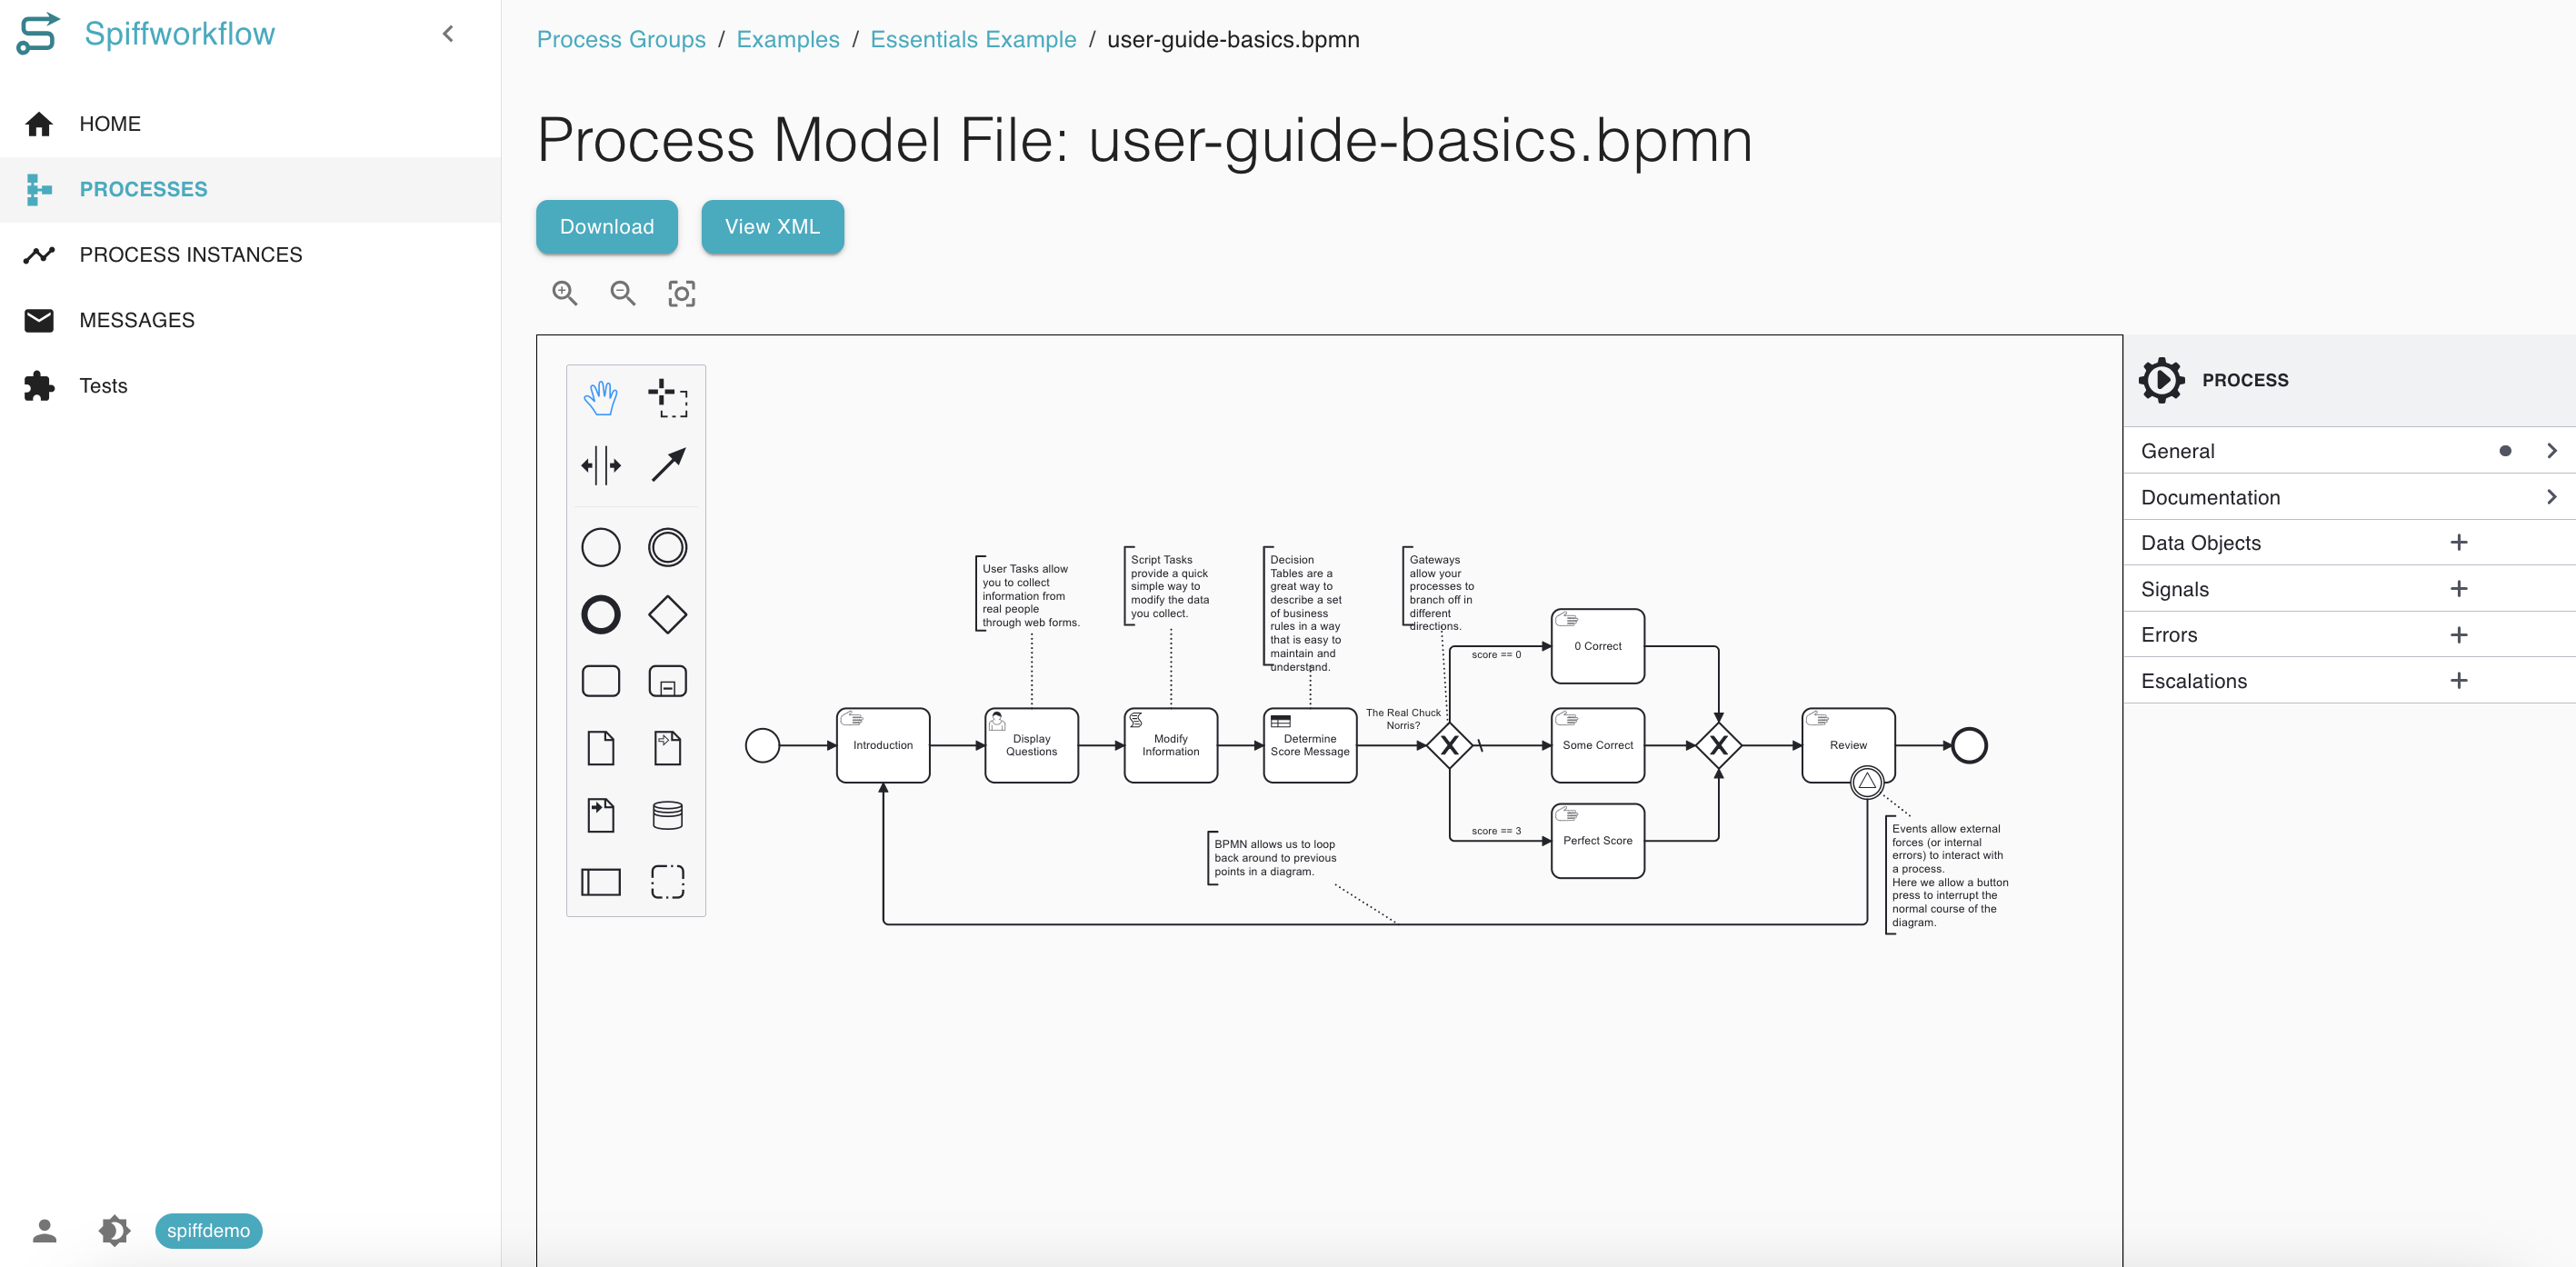
Task: Select the Display Questions user task
Action: click(1031, 745)
